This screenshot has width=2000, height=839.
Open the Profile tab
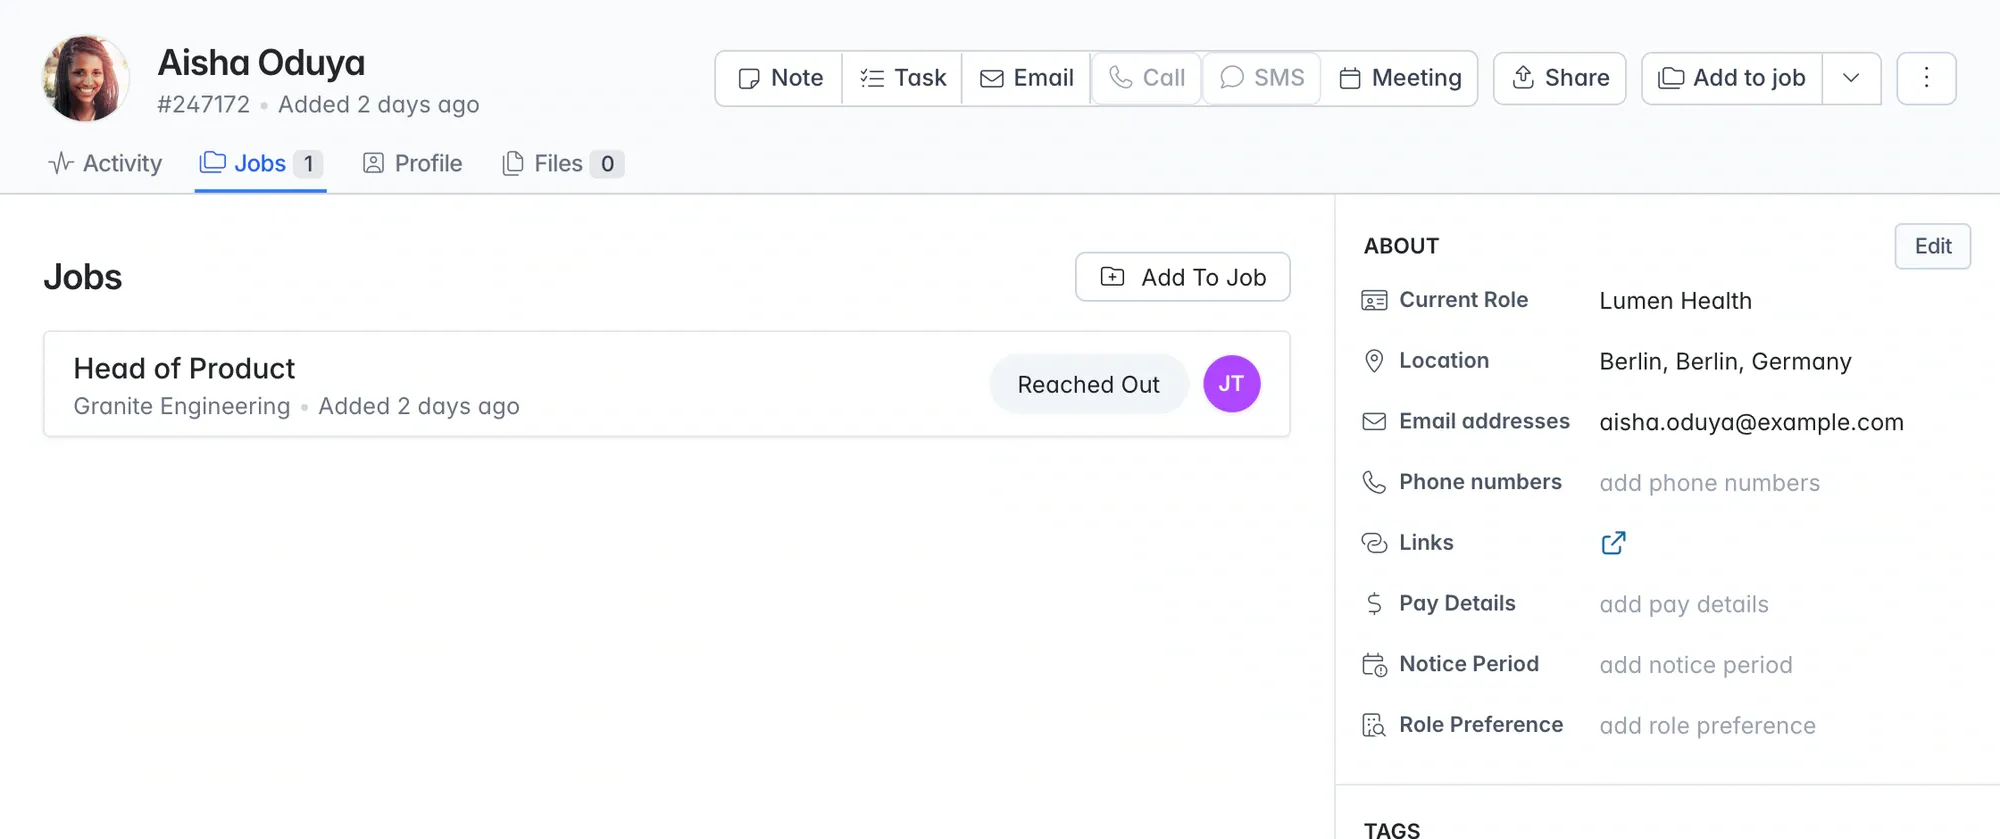[412, 163]
